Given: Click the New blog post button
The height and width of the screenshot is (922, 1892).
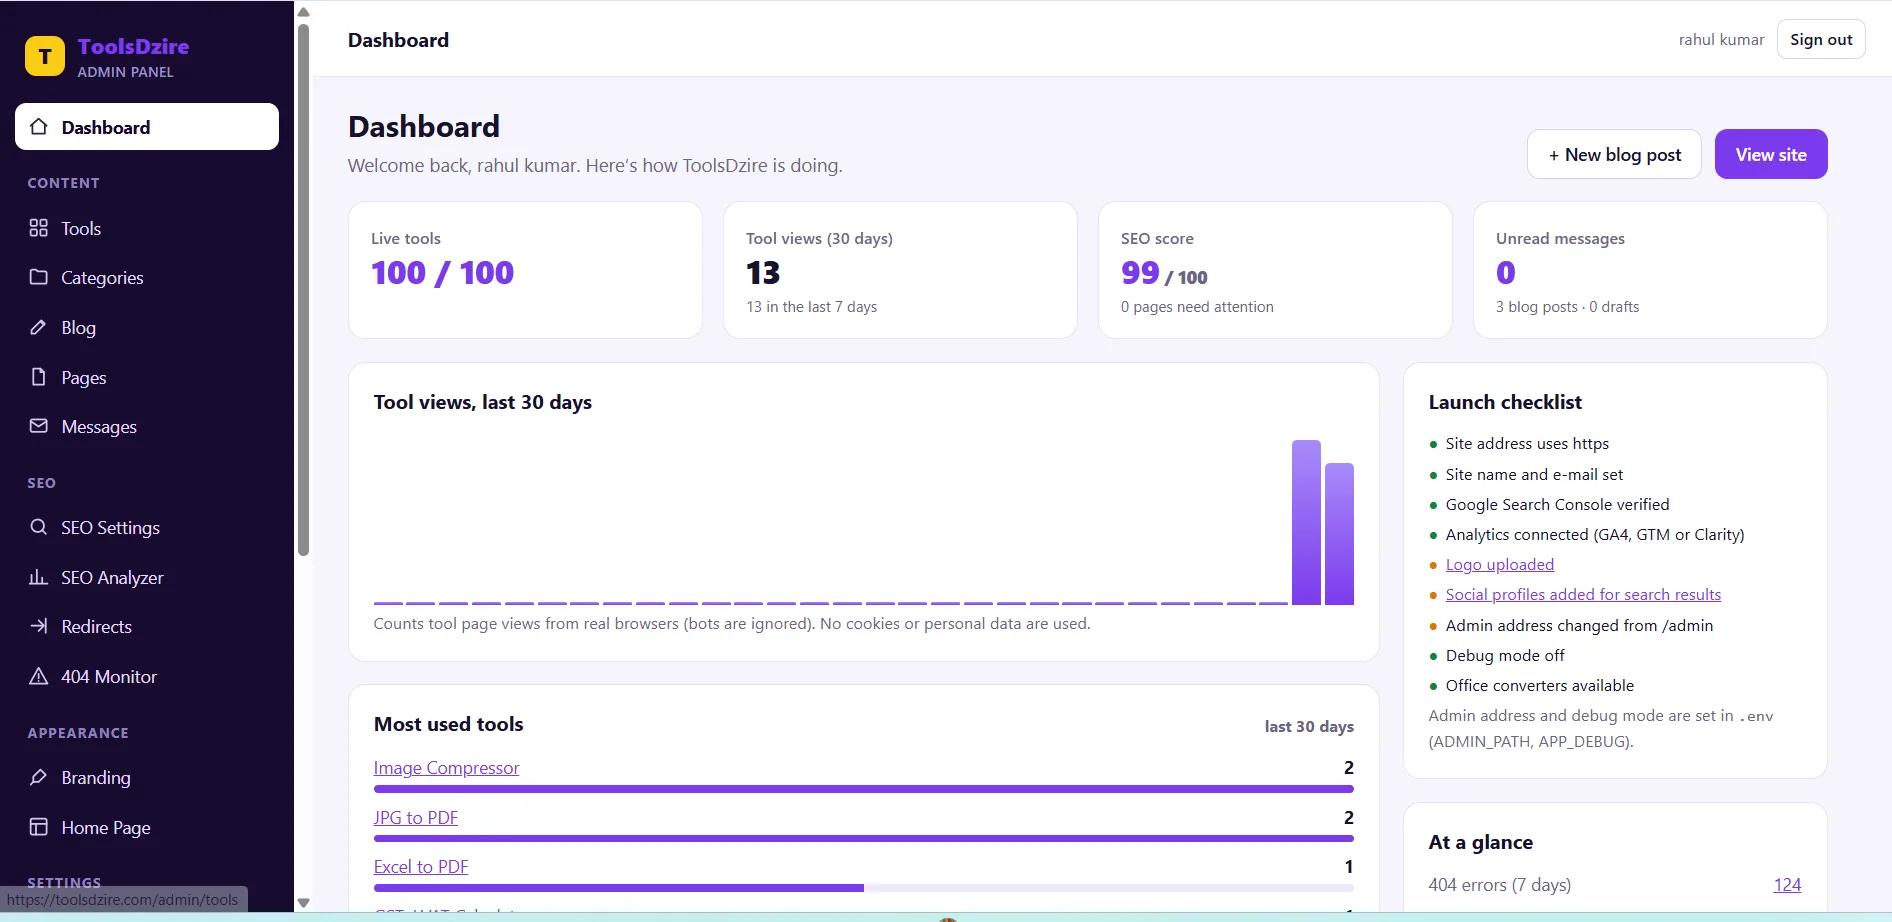Looking at the screenshot, I should coord(1614,154).
